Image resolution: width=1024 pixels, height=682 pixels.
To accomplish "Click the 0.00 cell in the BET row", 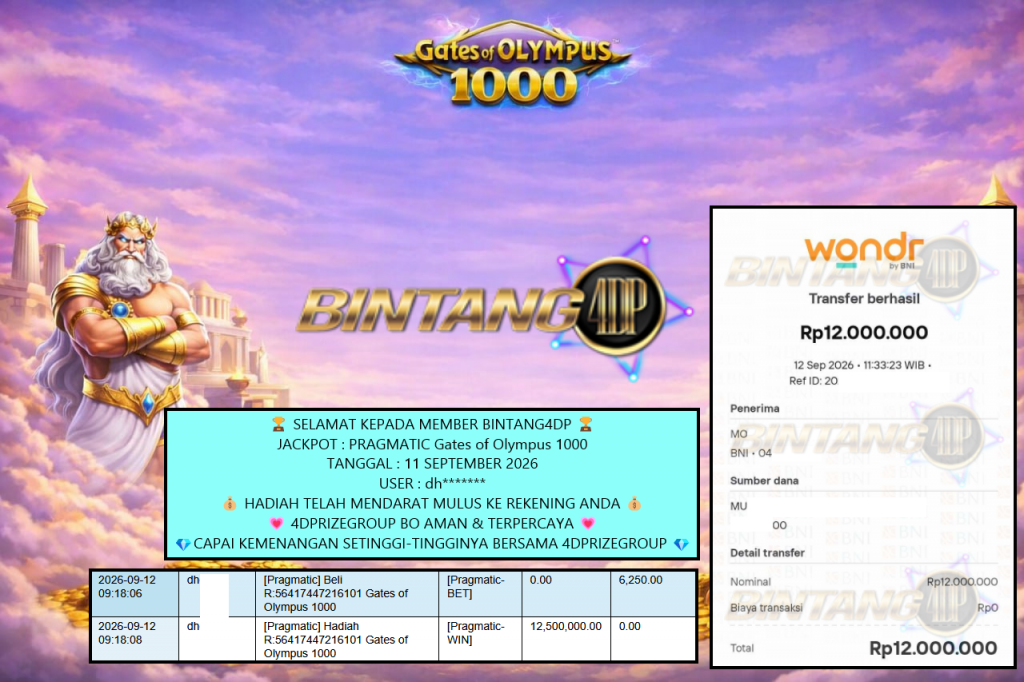I will coord(566,593).
